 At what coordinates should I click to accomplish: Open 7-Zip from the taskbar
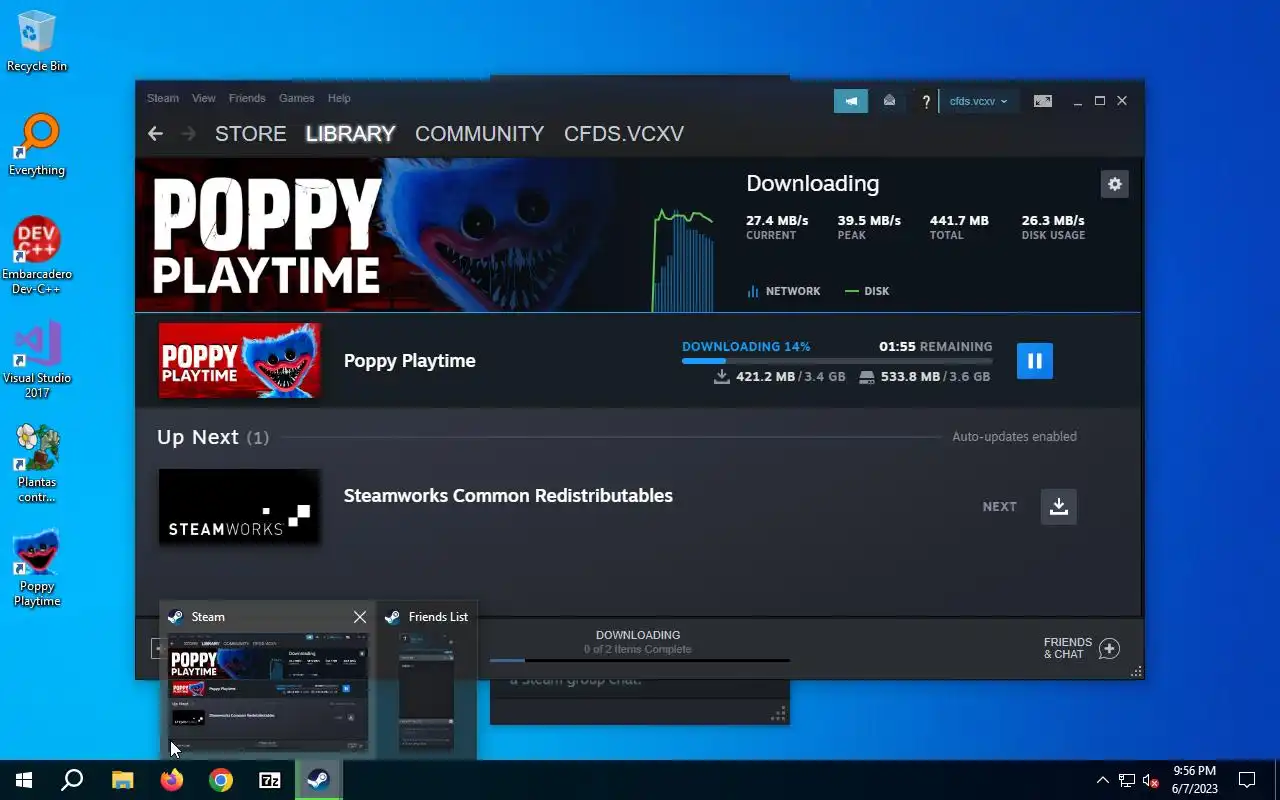coord(270,780)
